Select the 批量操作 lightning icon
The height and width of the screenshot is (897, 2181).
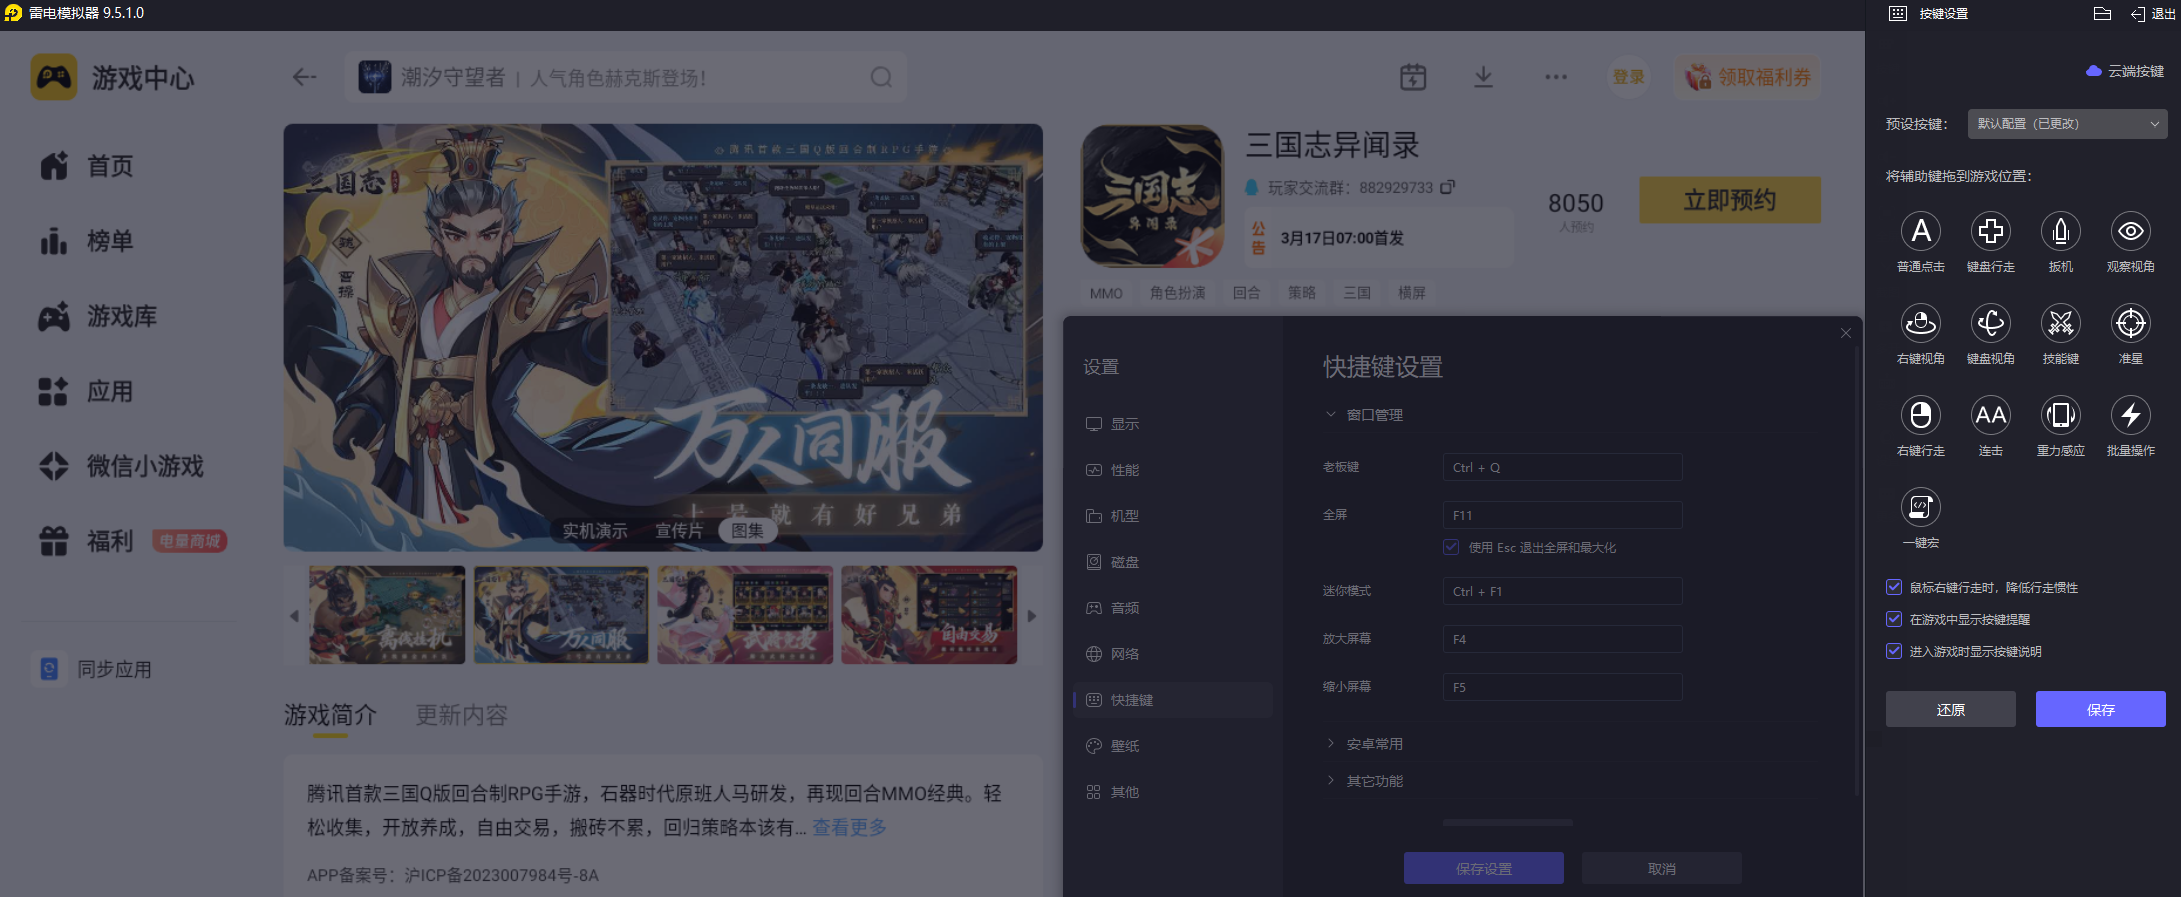(x=2130, y=415)
